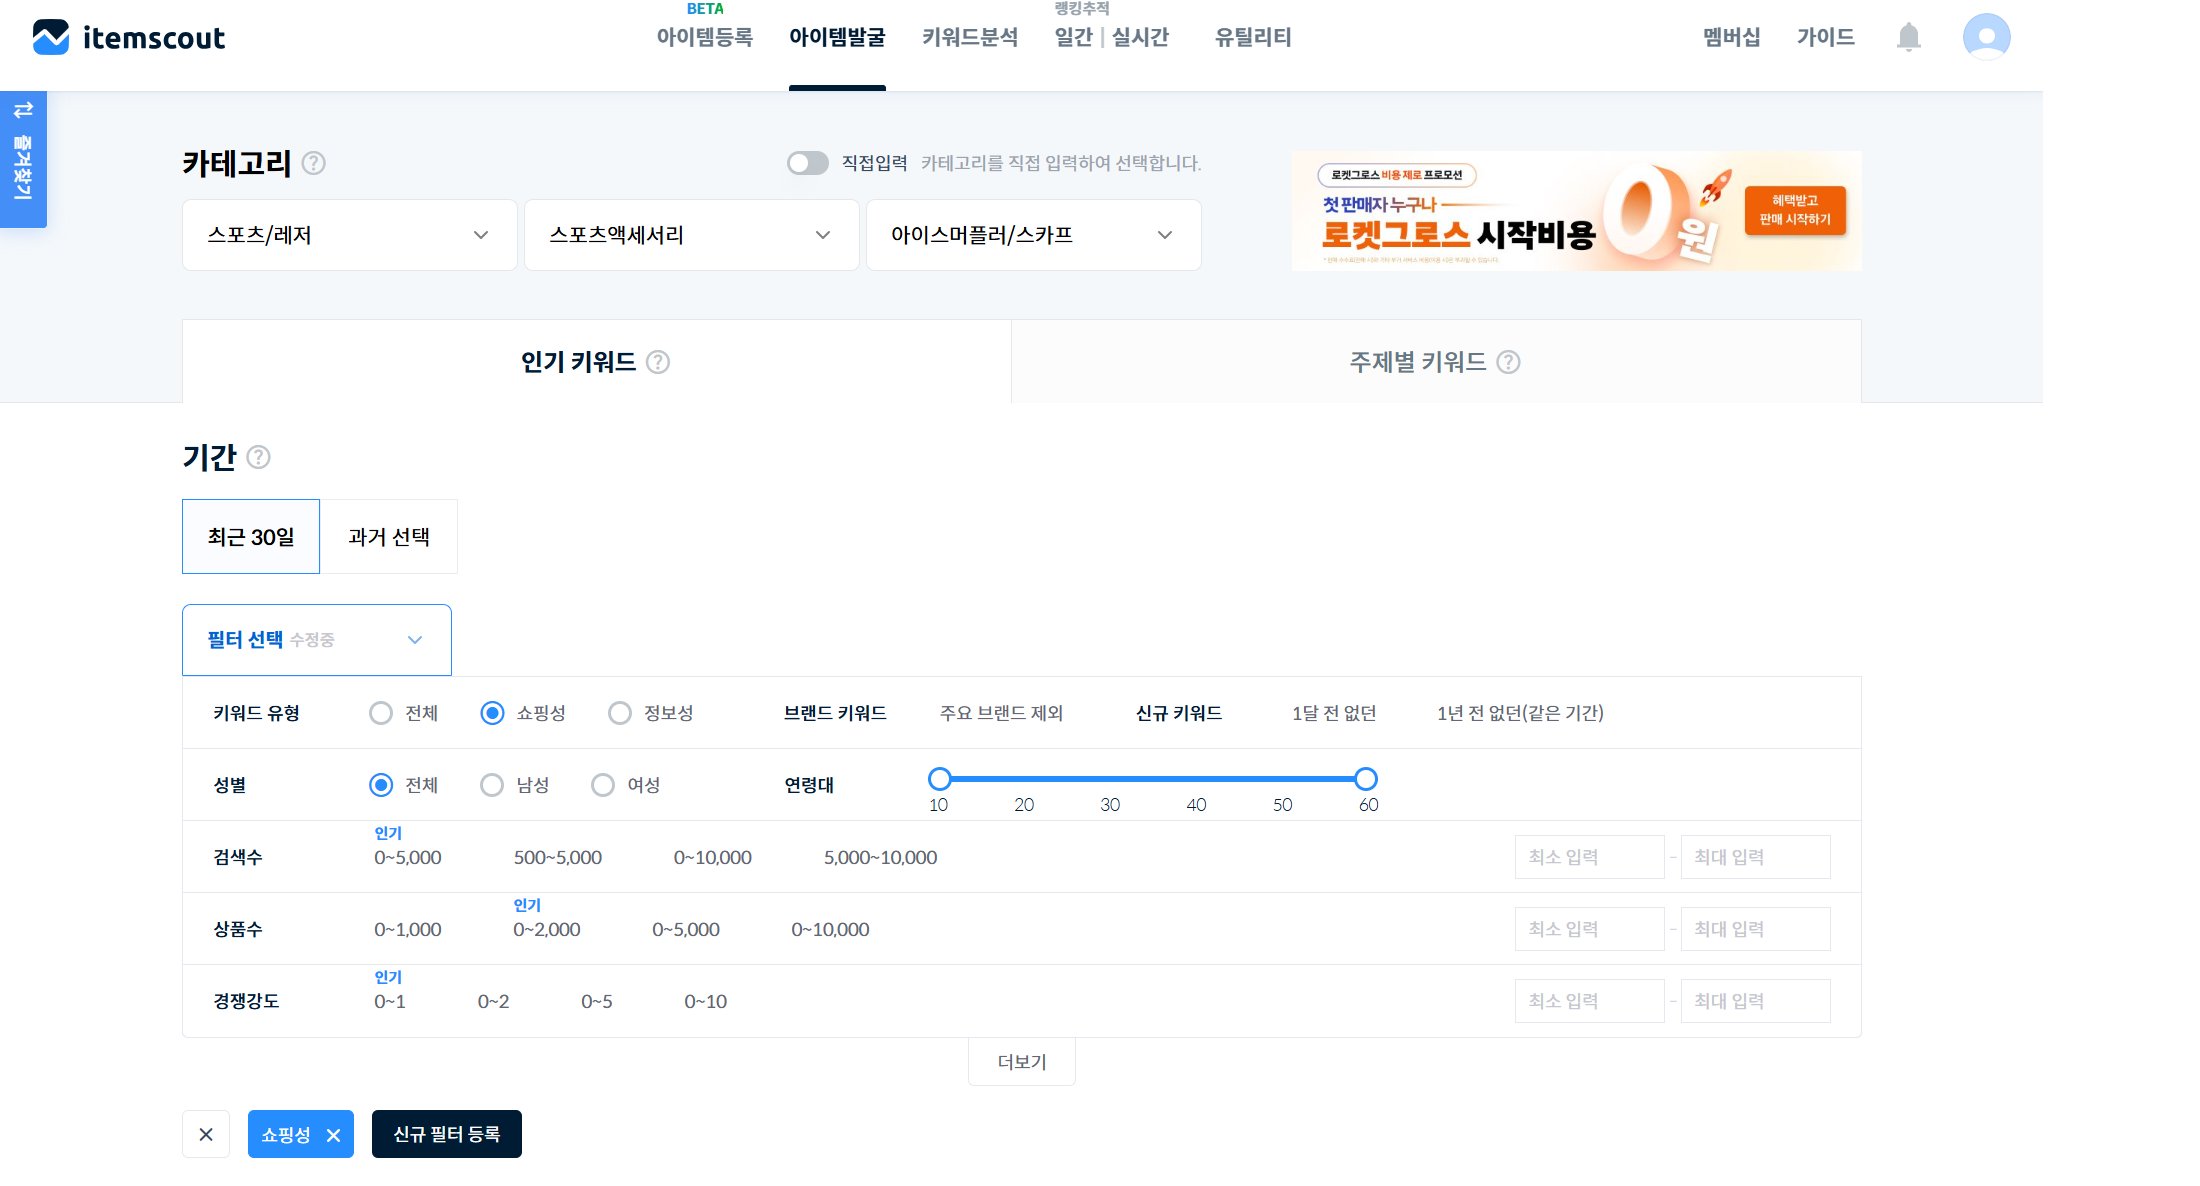Viewport: 2200px width, 1186px height.
Task: Open the user profile avatar
Action: coord(1986,37)
